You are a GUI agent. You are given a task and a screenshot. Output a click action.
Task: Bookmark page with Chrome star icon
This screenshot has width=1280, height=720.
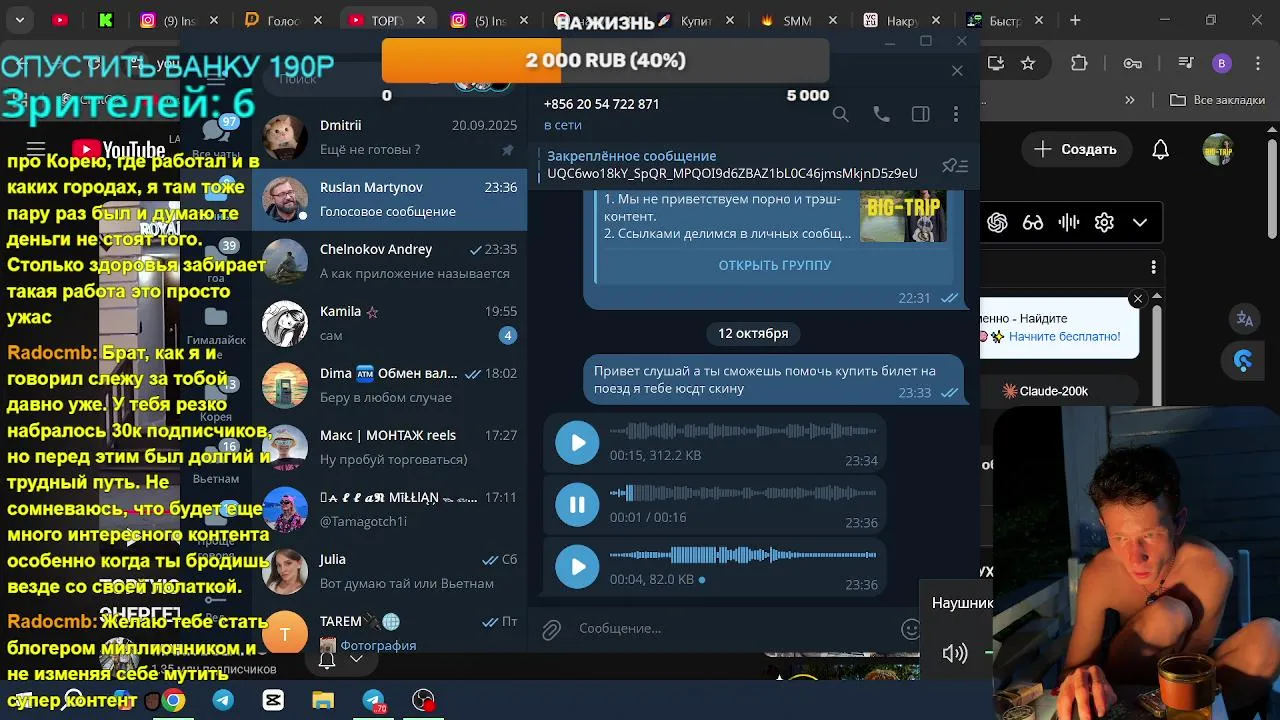1028,63
